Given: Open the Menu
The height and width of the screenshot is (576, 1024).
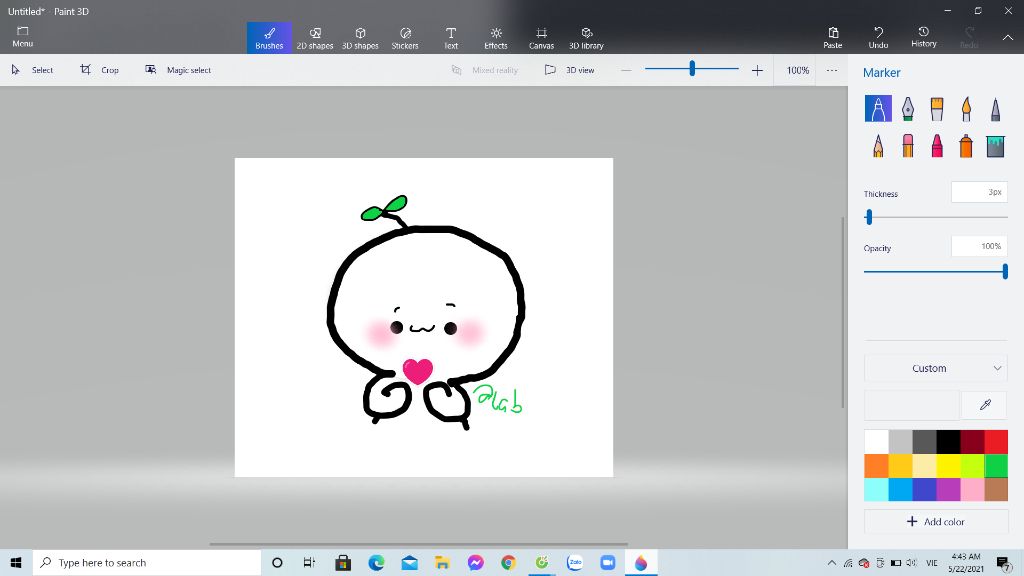Looking at the screenshot, I should click(x=22, y=37).
